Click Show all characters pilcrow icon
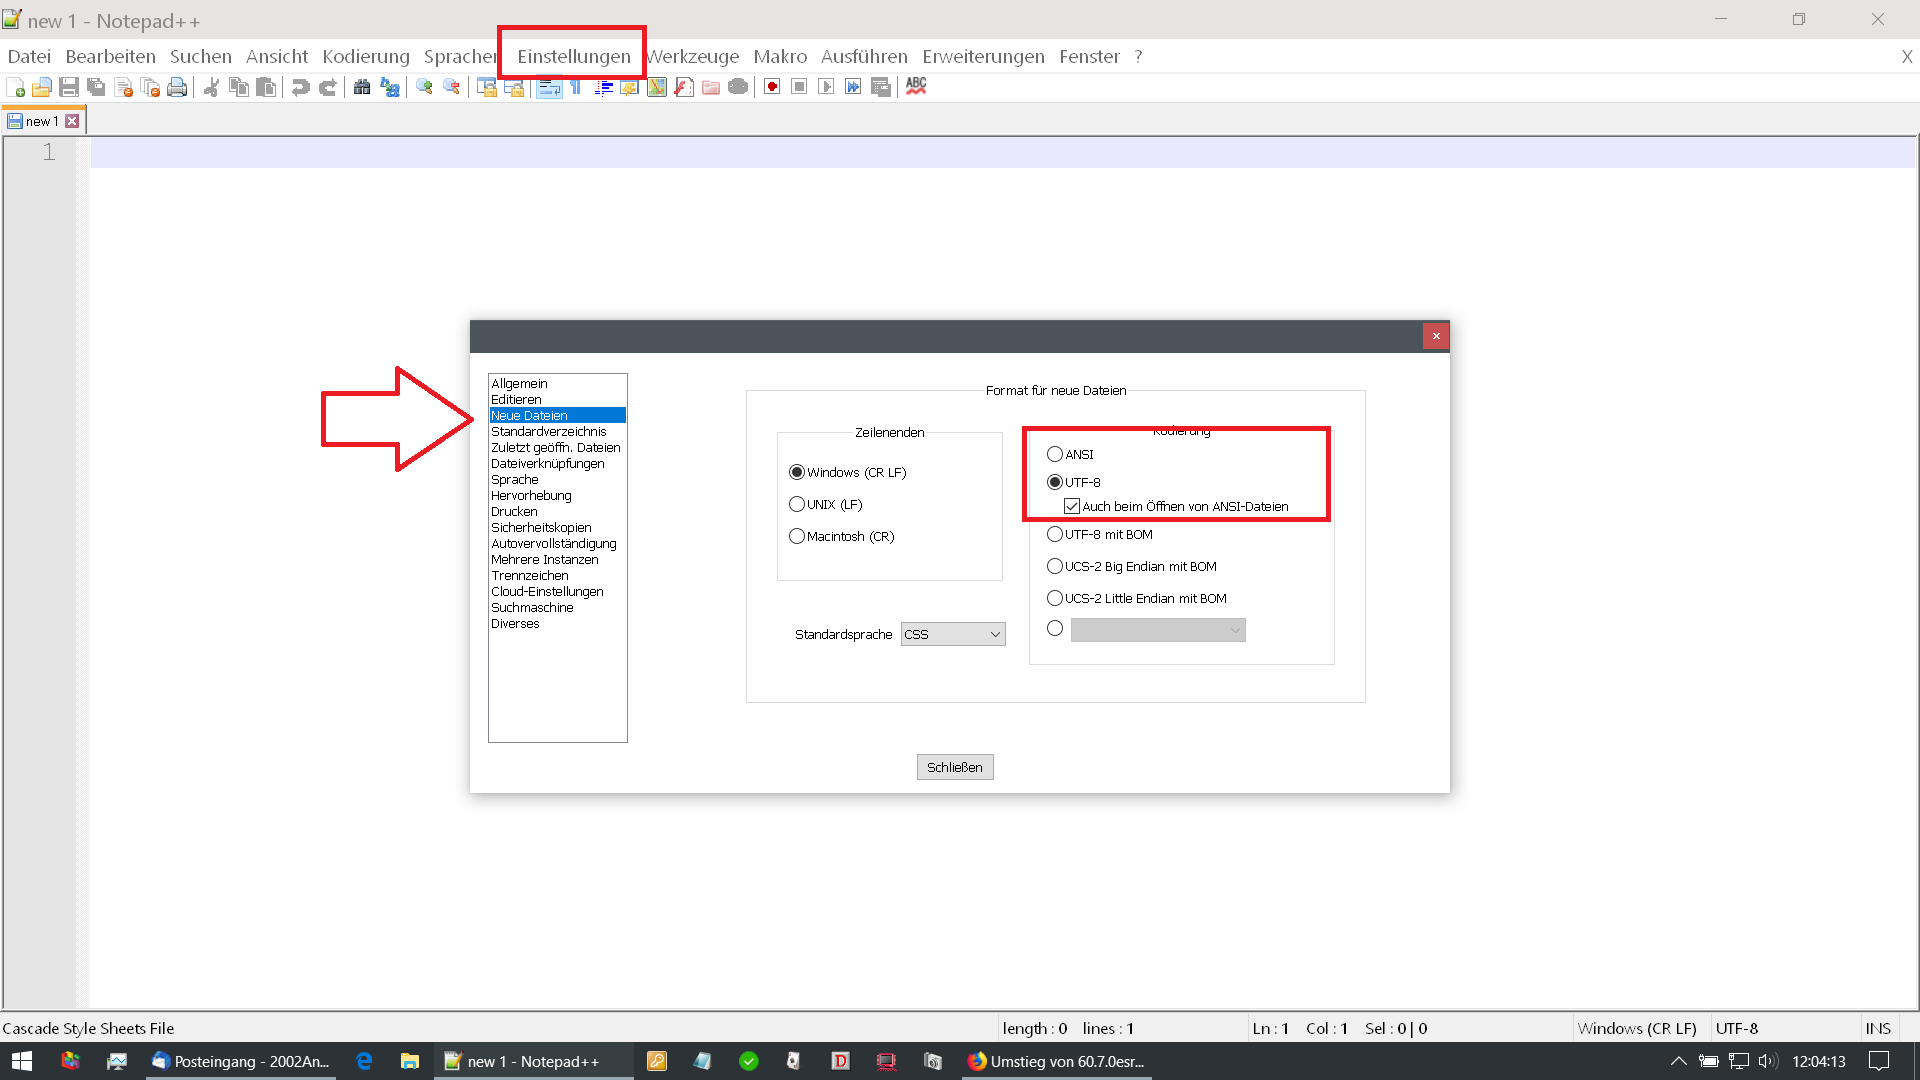 [x=576, y=87]
